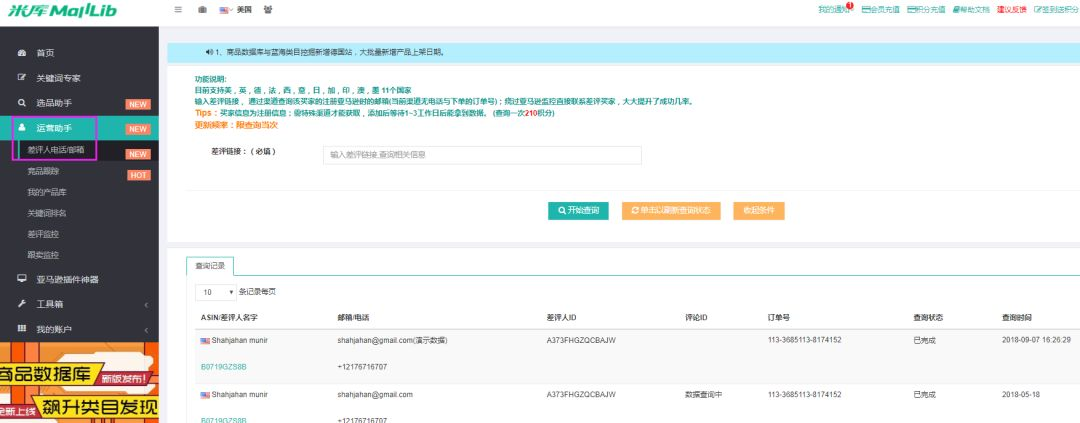Click the 收起条件 collapse conditions button
Image resolution: width=1080 pixels, height=423 pixels.
[758, 211]
